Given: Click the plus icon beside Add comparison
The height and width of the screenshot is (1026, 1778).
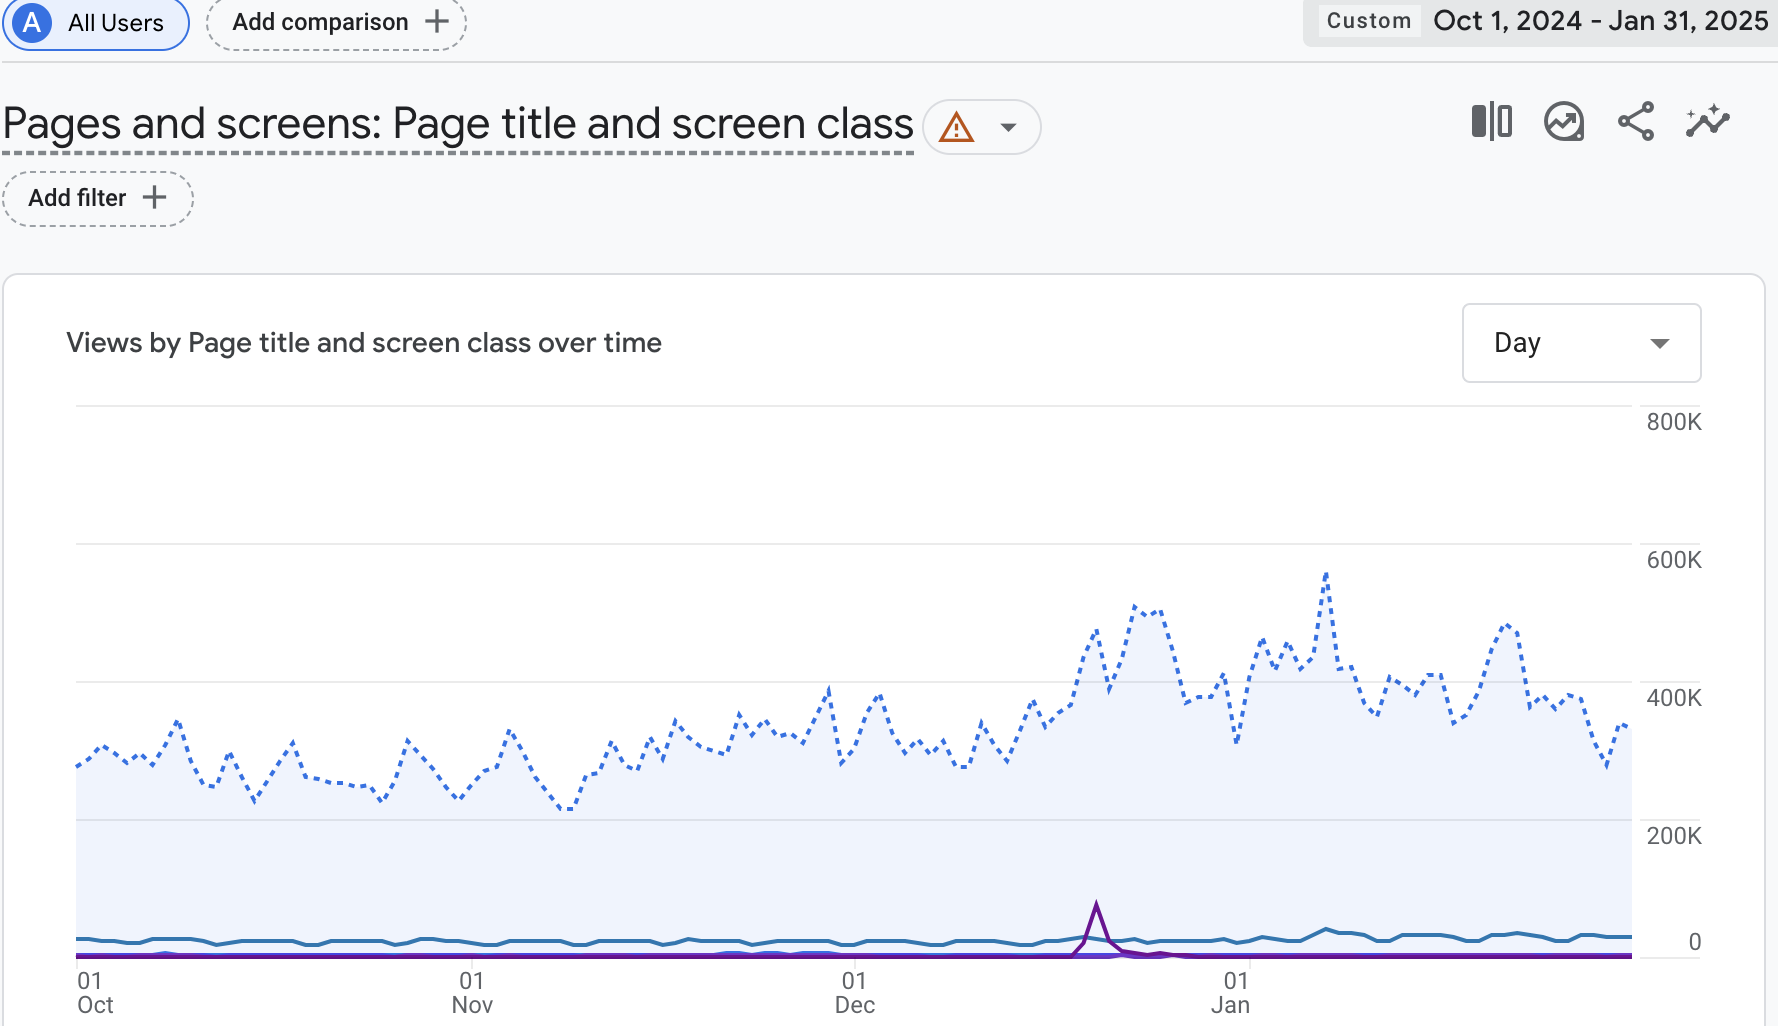Looking at the screenshot, I should pos(437,22).
